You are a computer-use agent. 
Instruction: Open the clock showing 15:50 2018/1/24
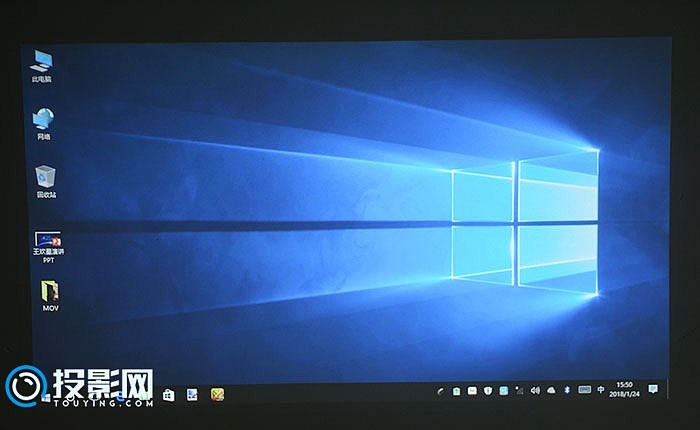[x=625, y=389]
